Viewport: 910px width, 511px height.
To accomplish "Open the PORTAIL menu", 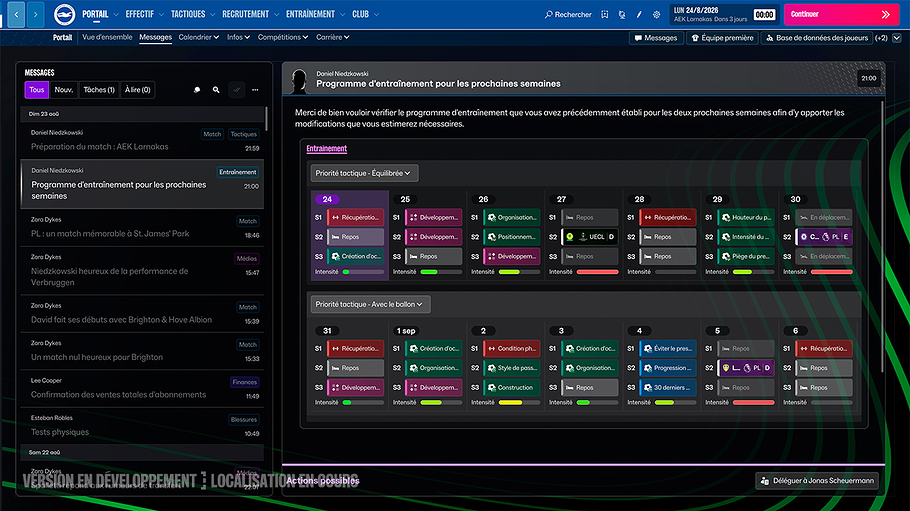I will click(x=95, y=14).
